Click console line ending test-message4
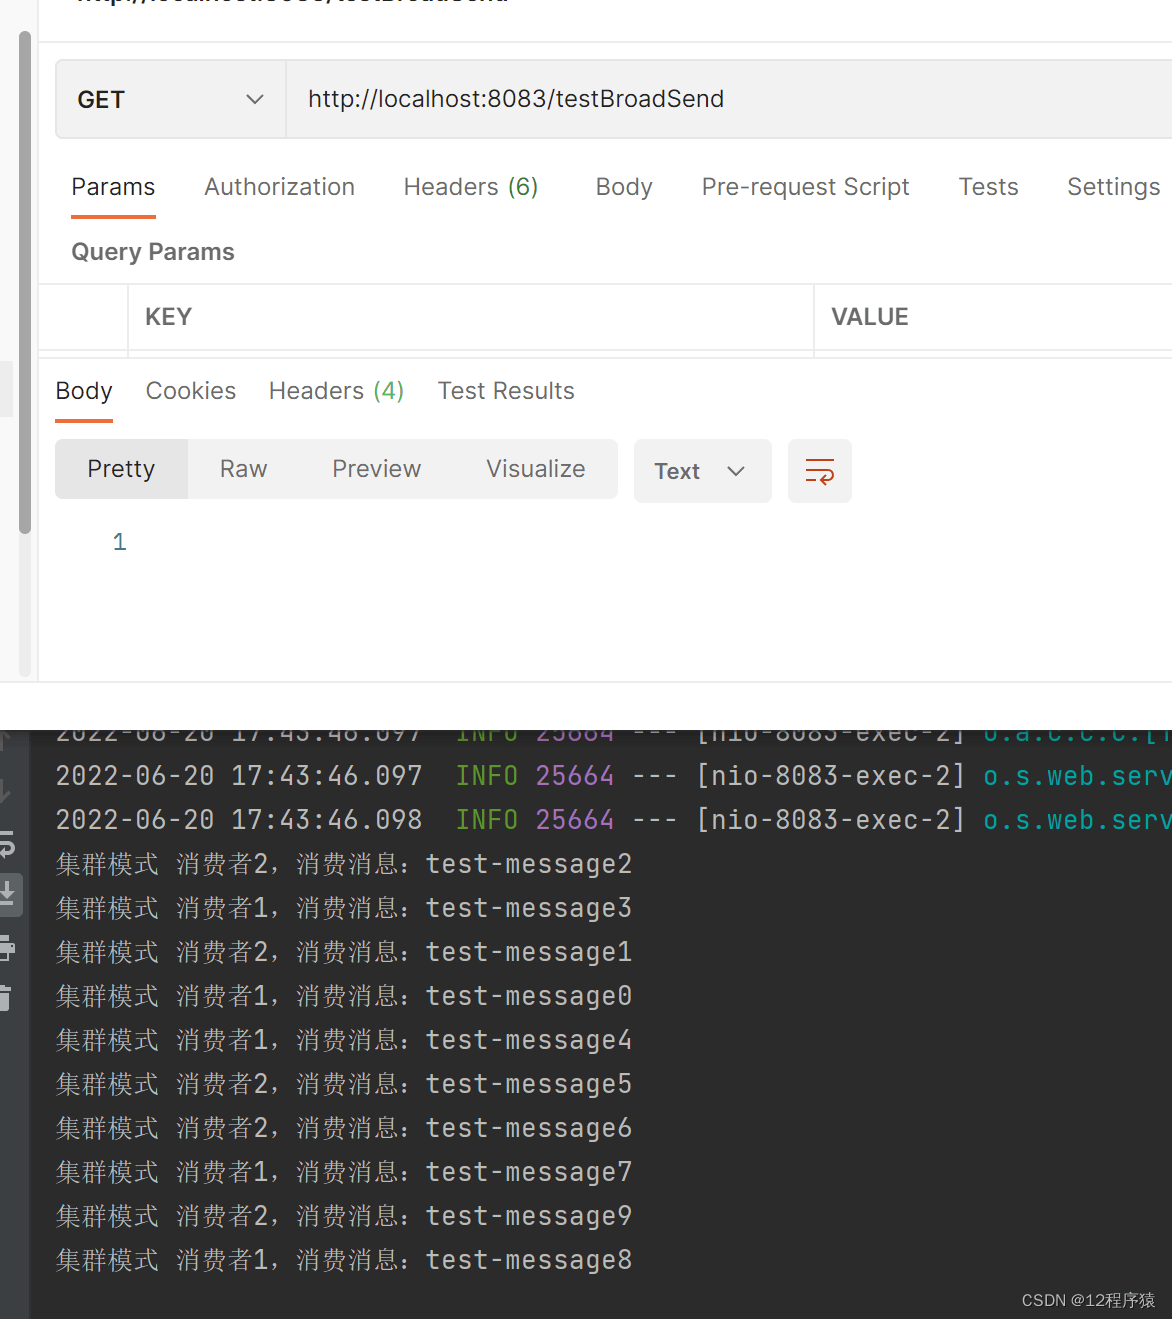The width and height of the screenshot is (1172, 1319). [344, 1040]
